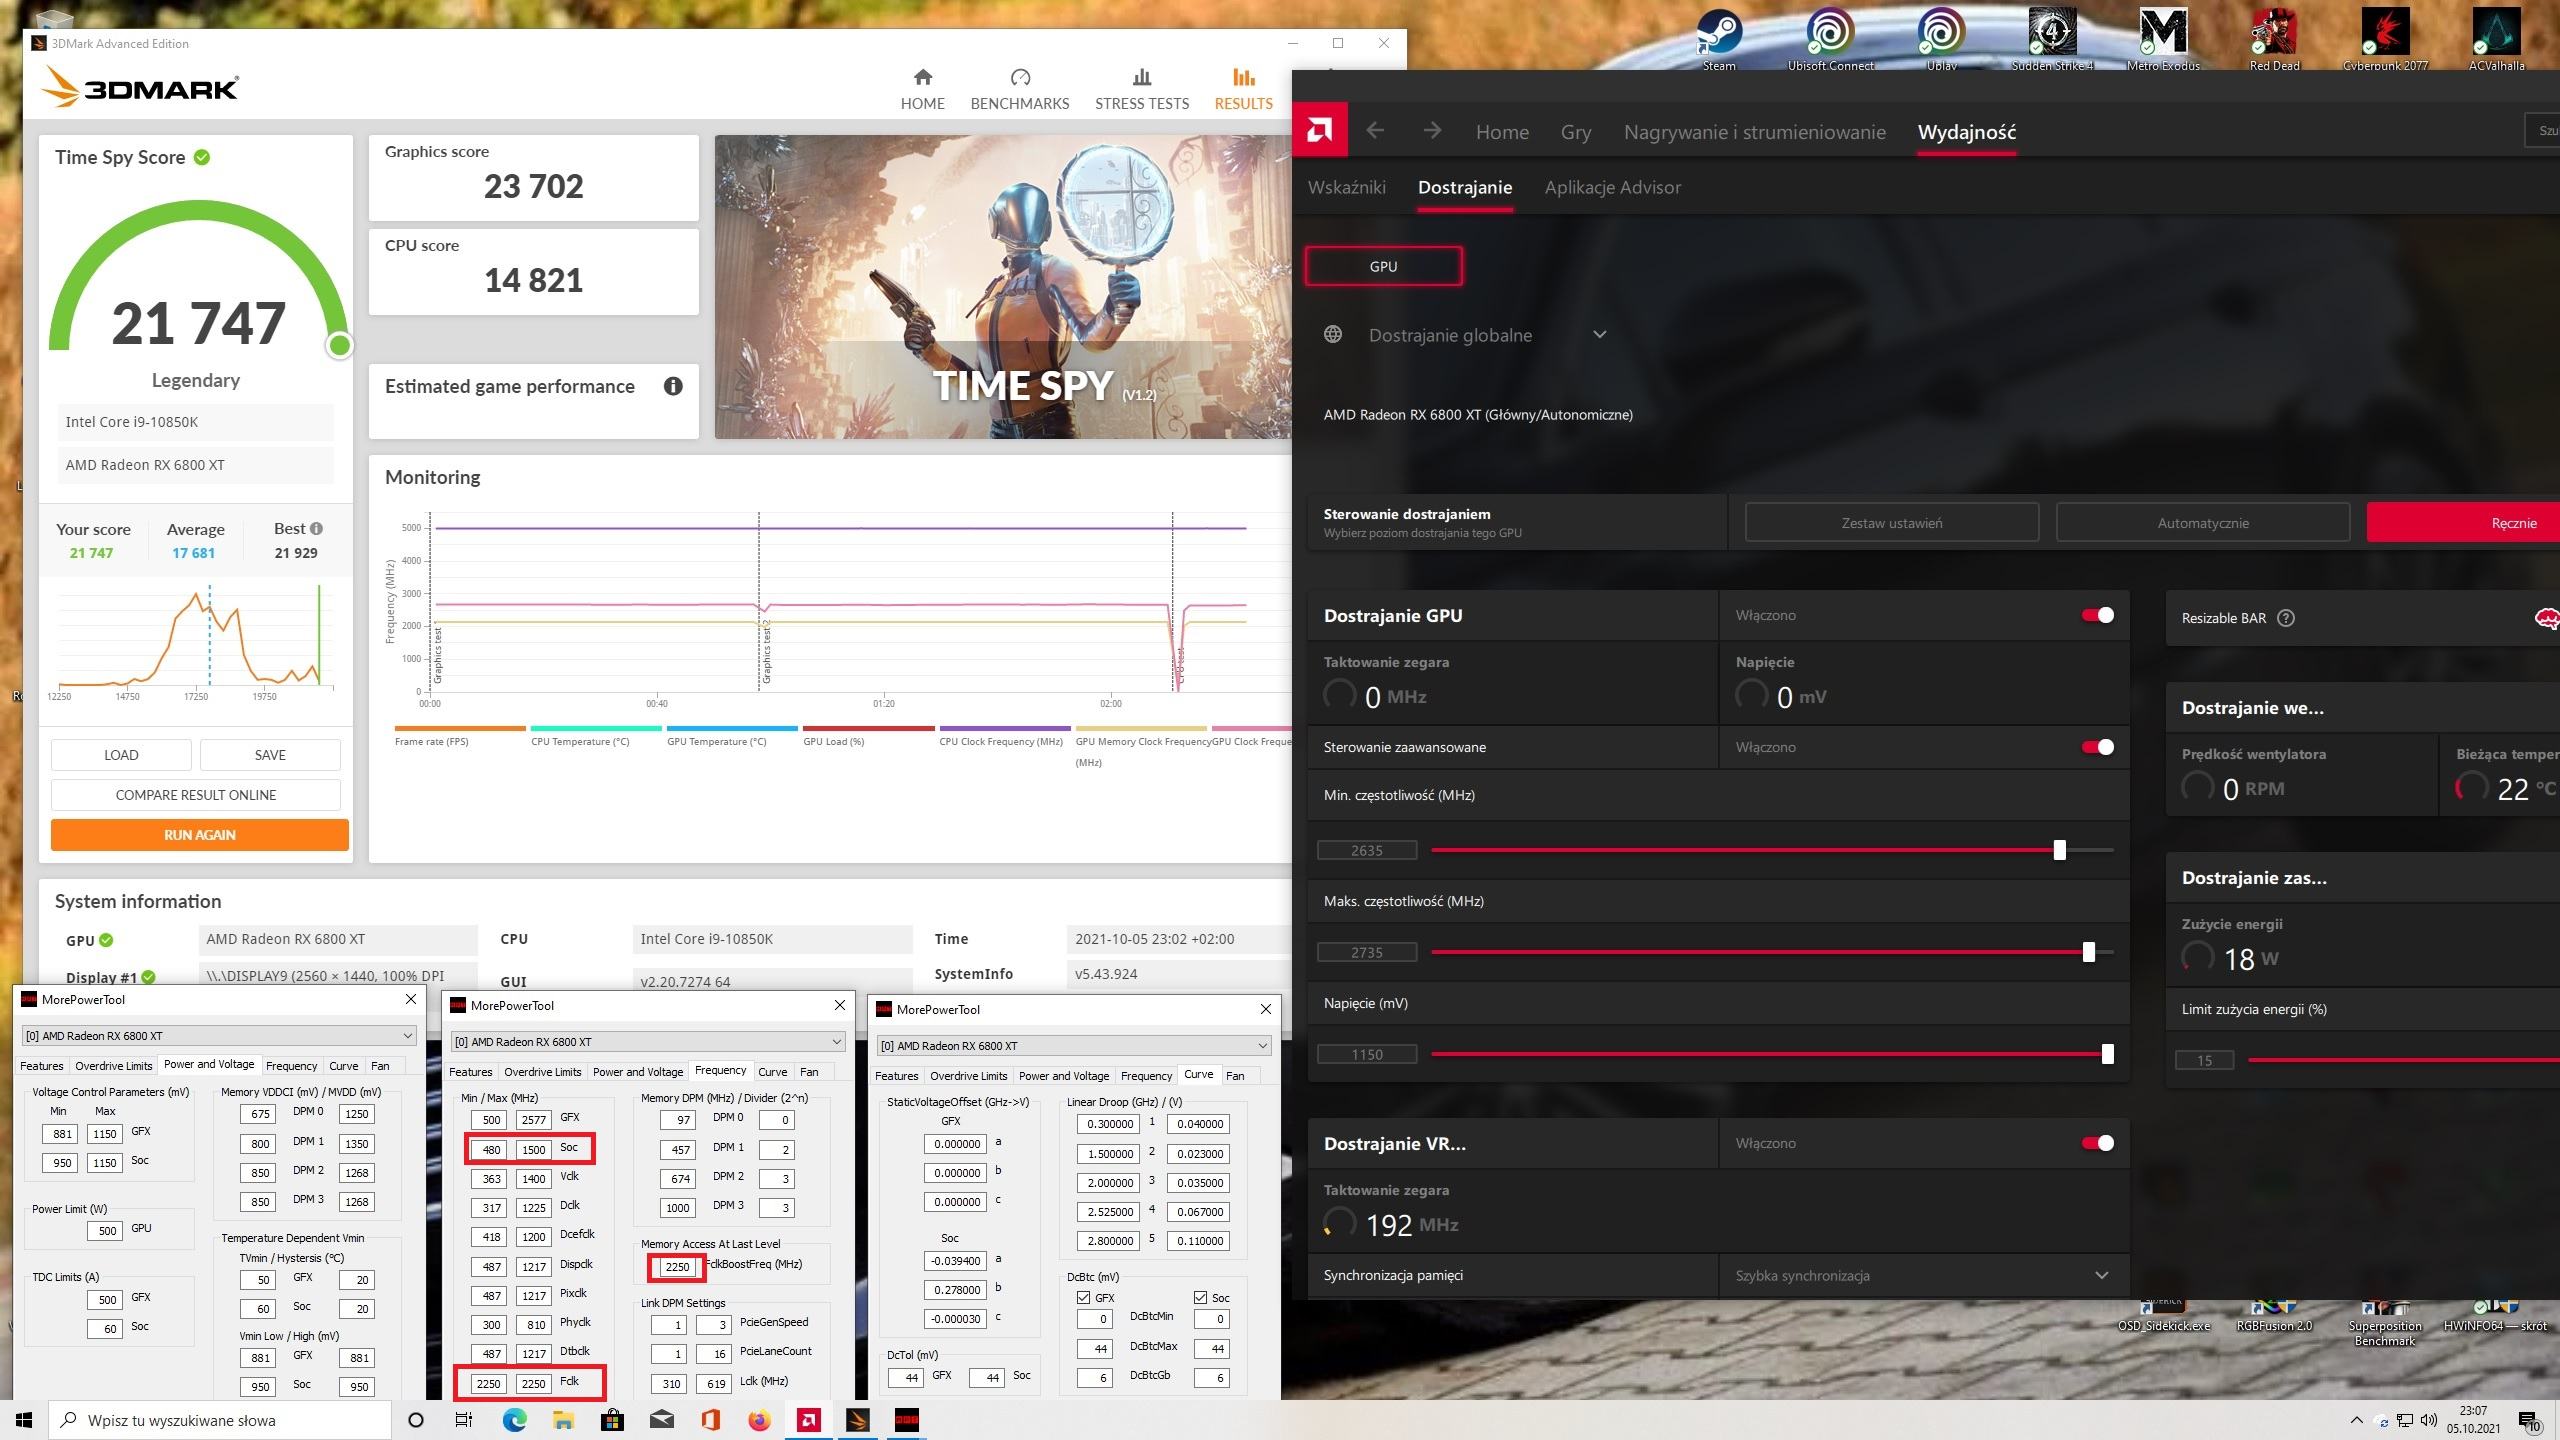Click the Resizable BAR help icon
The width and height of the screenshot is (2560, 1440).
[2286, 618]
